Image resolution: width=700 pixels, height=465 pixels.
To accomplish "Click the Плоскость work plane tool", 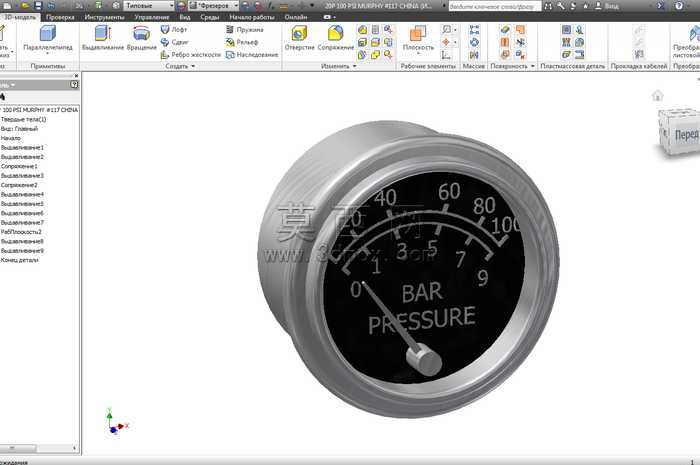I will pos(418,37).
